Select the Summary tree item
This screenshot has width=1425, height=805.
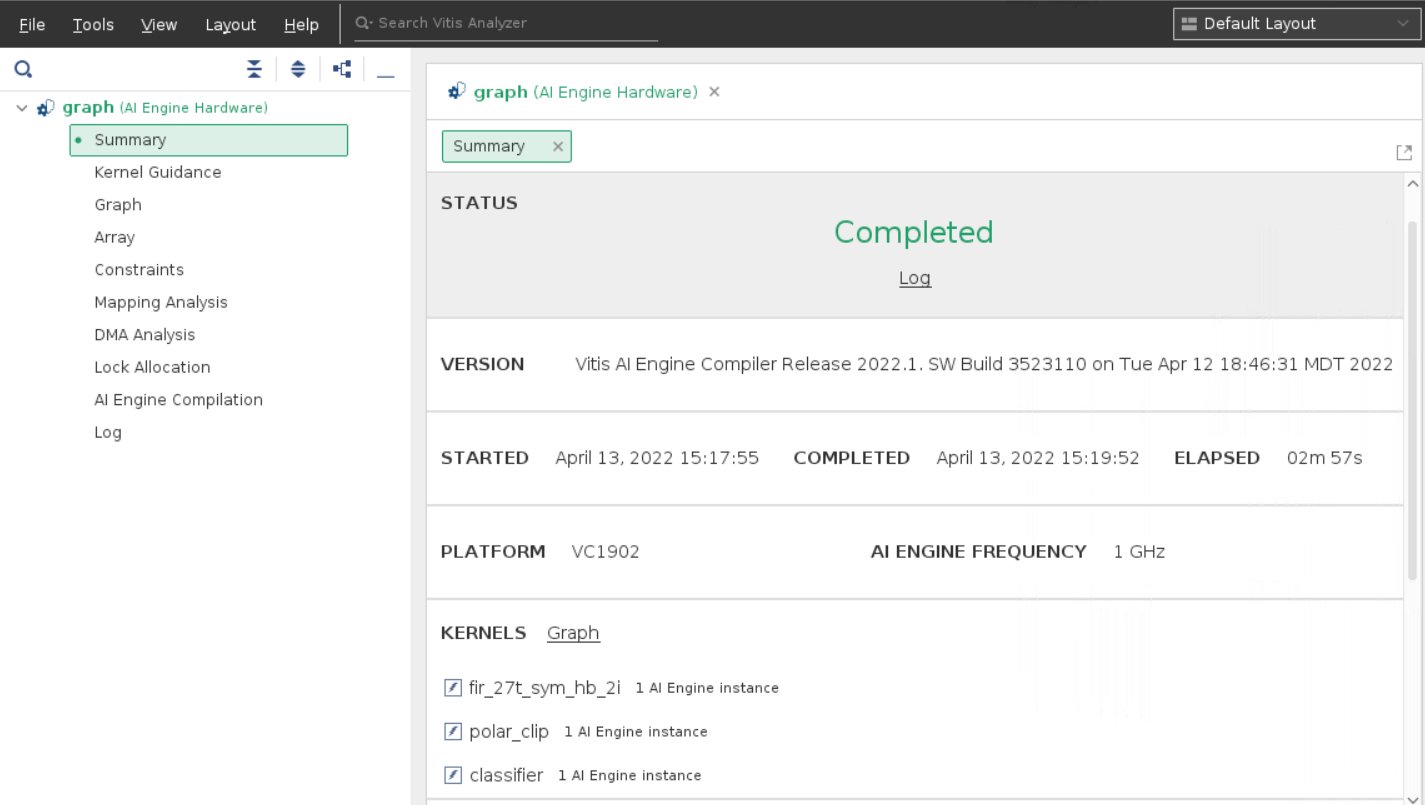129,140
